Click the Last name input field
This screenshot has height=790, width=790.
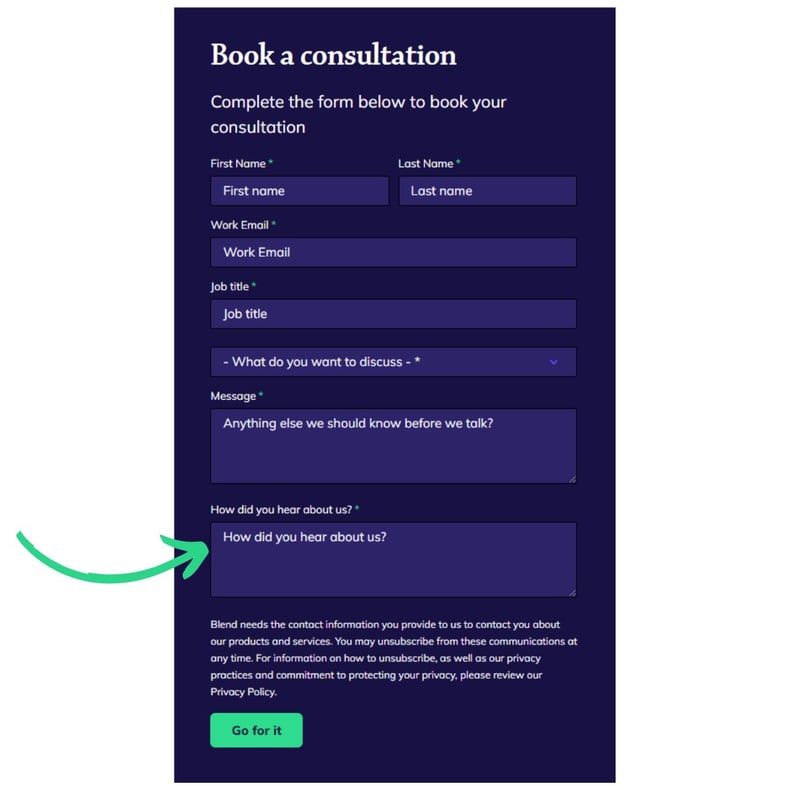488,191
